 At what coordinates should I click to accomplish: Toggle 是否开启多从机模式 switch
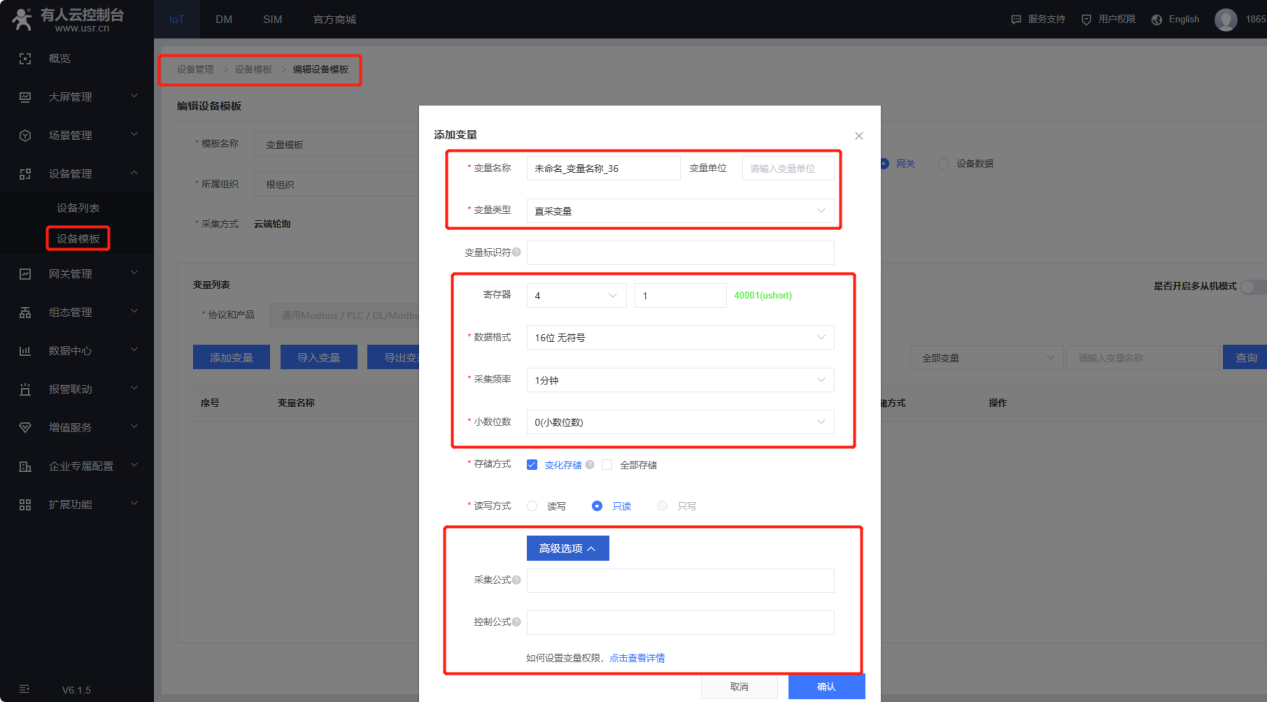point(1253,286)
